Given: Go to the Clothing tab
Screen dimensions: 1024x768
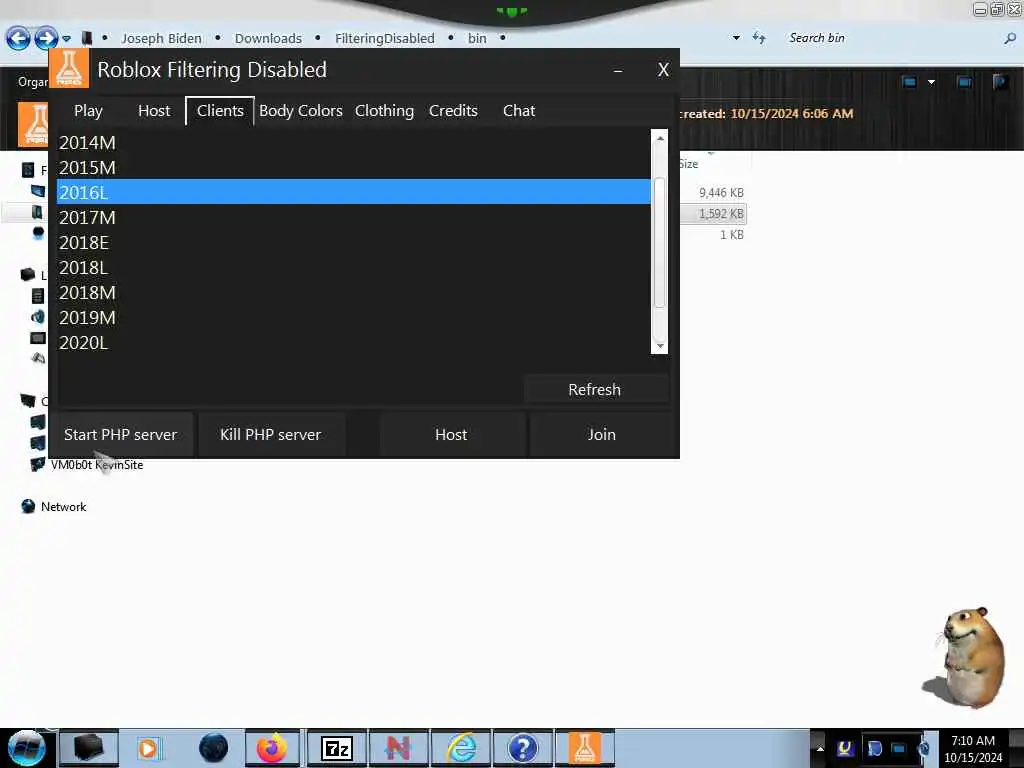Looking at the screenshot, I should coord(384,111).
